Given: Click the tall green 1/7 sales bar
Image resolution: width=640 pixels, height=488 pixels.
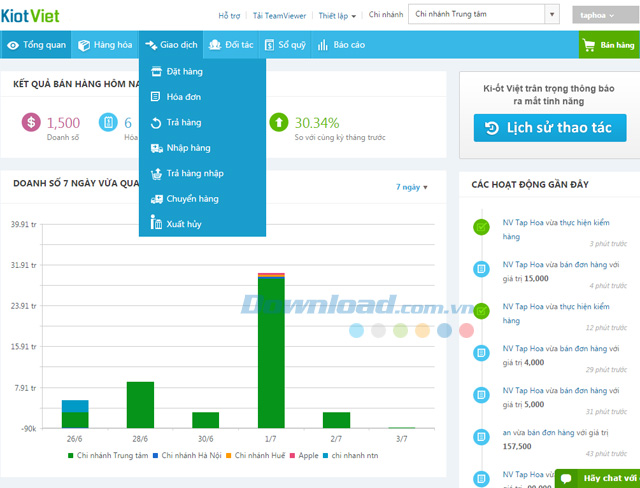Looking at the screenshot, I should pos(271,350).
